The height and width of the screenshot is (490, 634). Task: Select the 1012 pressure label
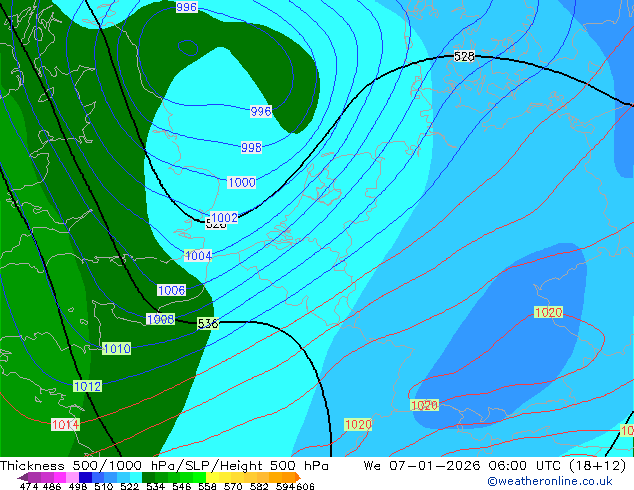87,386
